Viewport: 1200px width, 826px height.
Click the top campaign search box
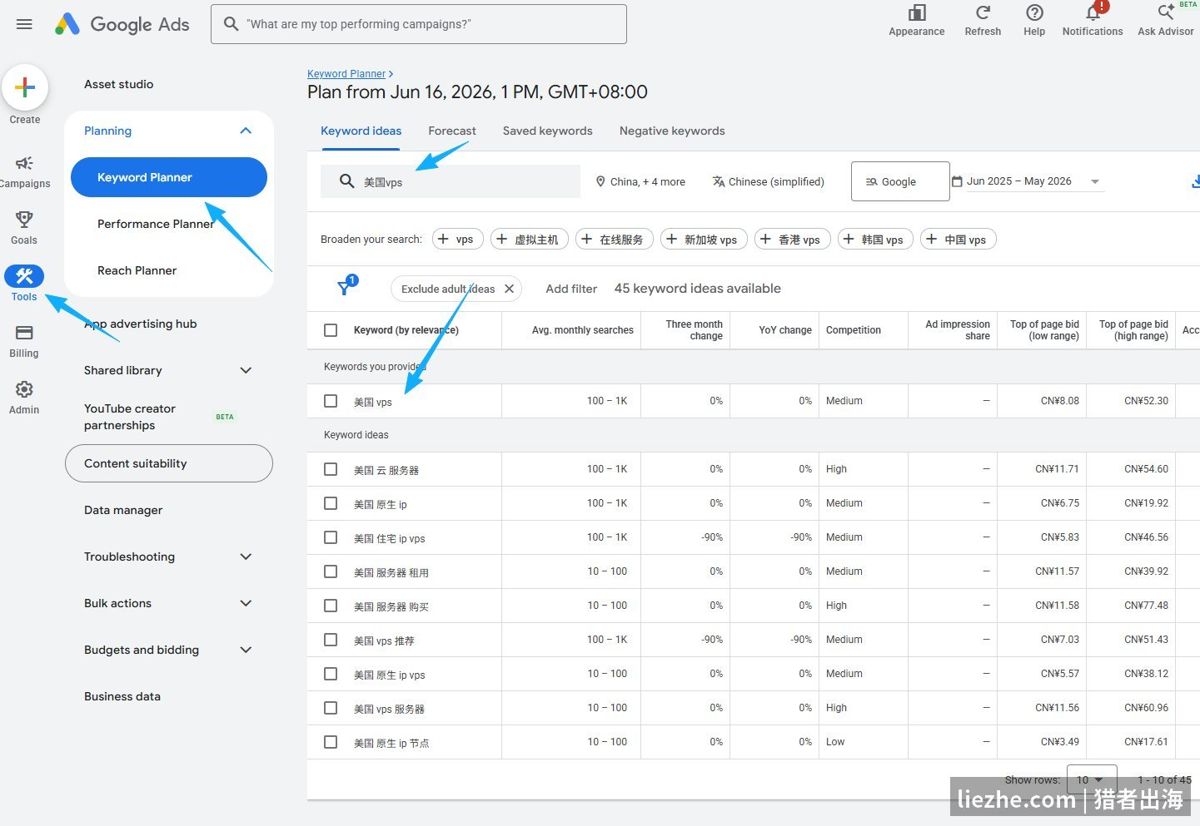pos(419,24)
